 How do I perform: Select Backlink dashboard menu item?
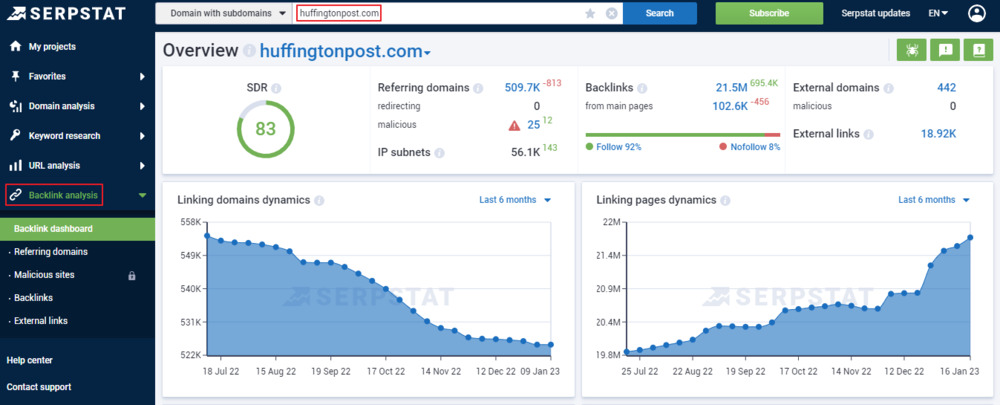pos(77,229)
